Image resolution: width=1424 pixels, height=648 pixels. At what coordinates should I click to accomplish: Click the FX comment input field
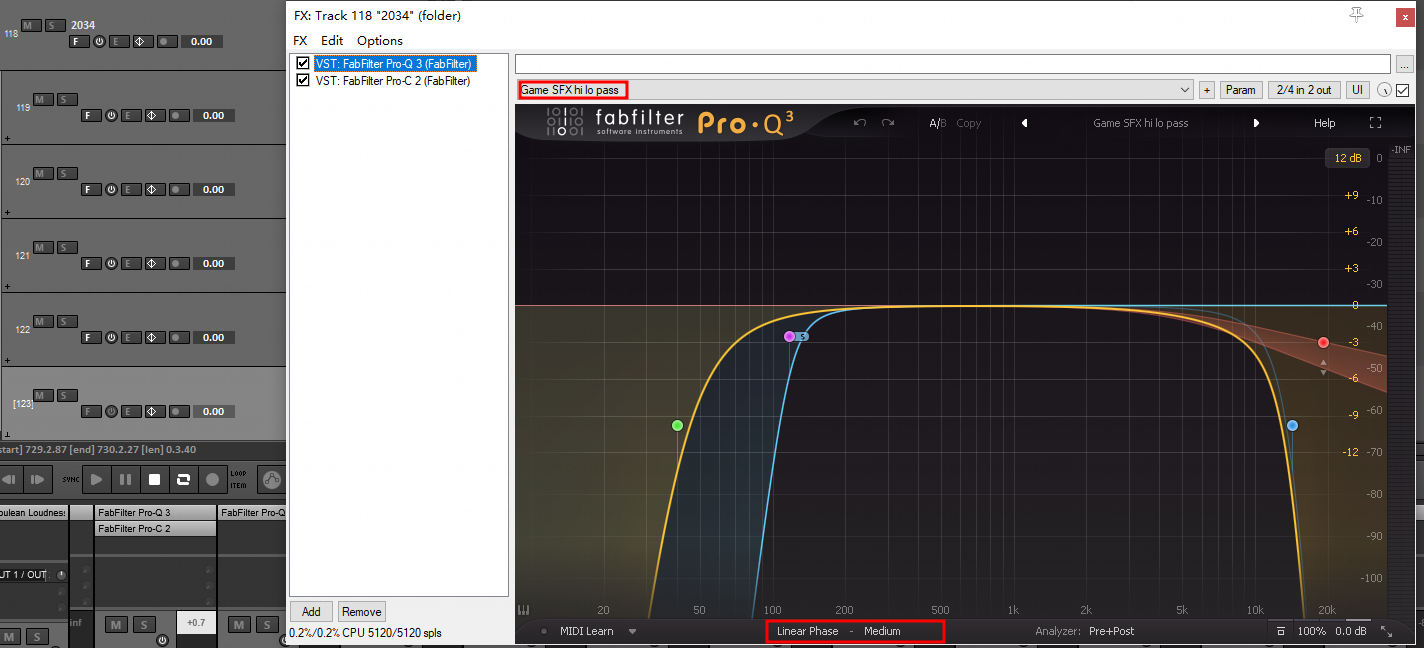click(952, 64)
